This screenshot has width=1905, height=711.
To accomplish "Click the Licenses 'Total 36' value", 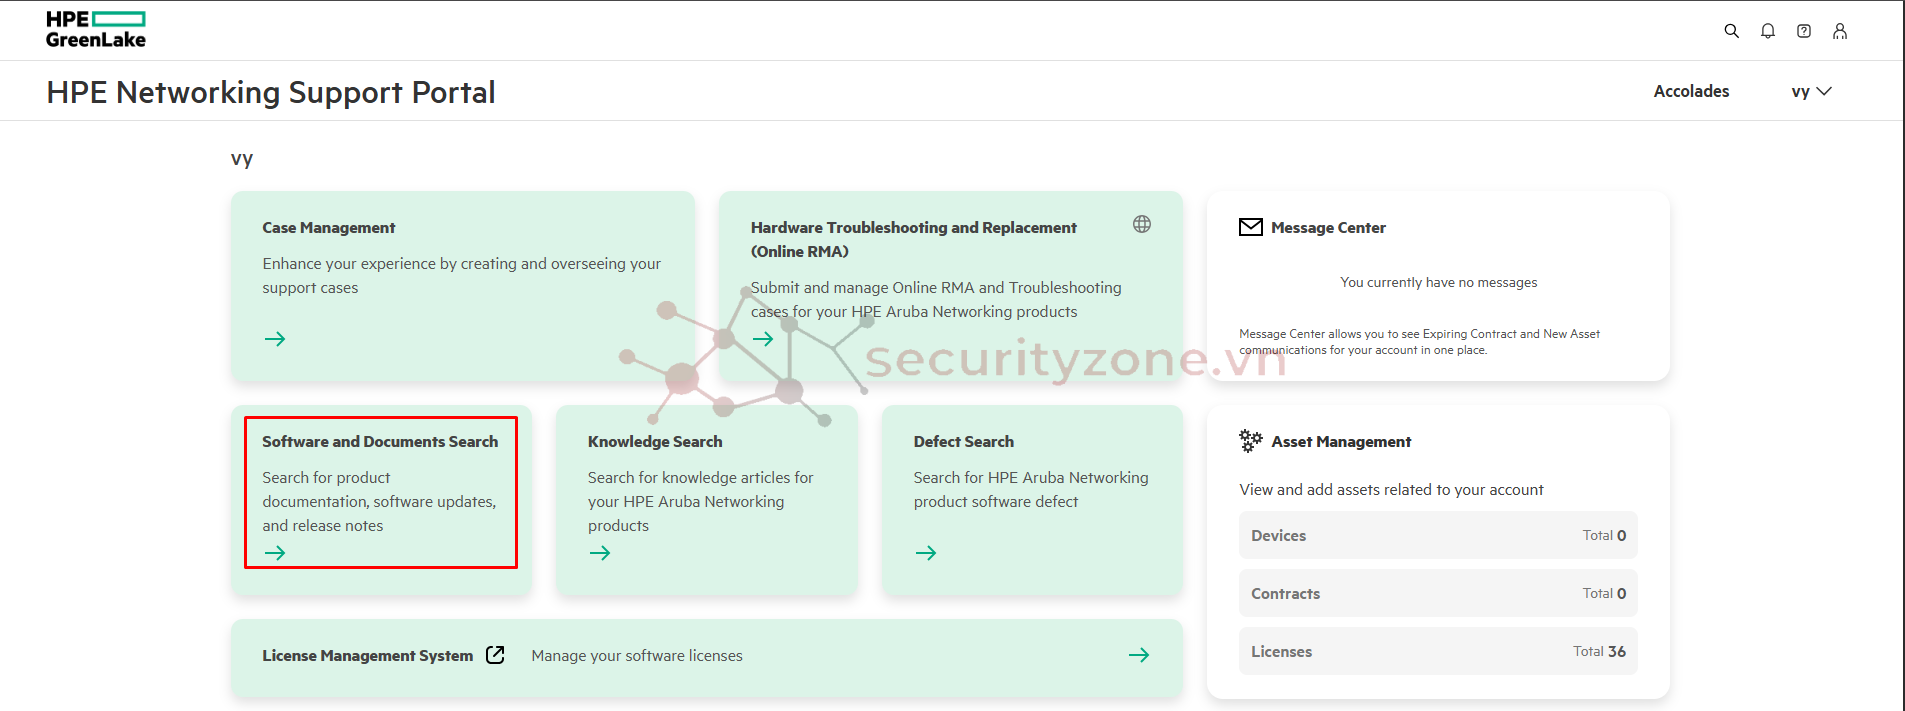I will pos(1599,651).
